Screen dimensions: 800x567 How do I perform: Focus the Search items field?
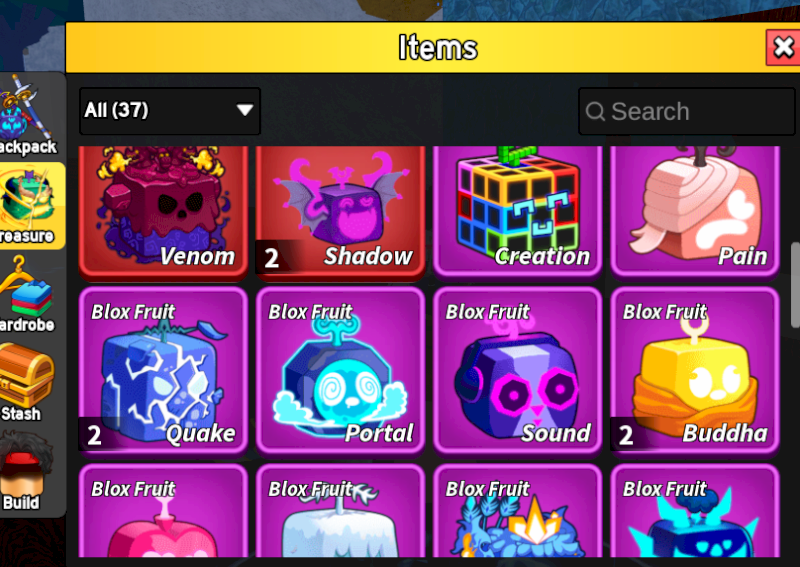pos(687,111)
